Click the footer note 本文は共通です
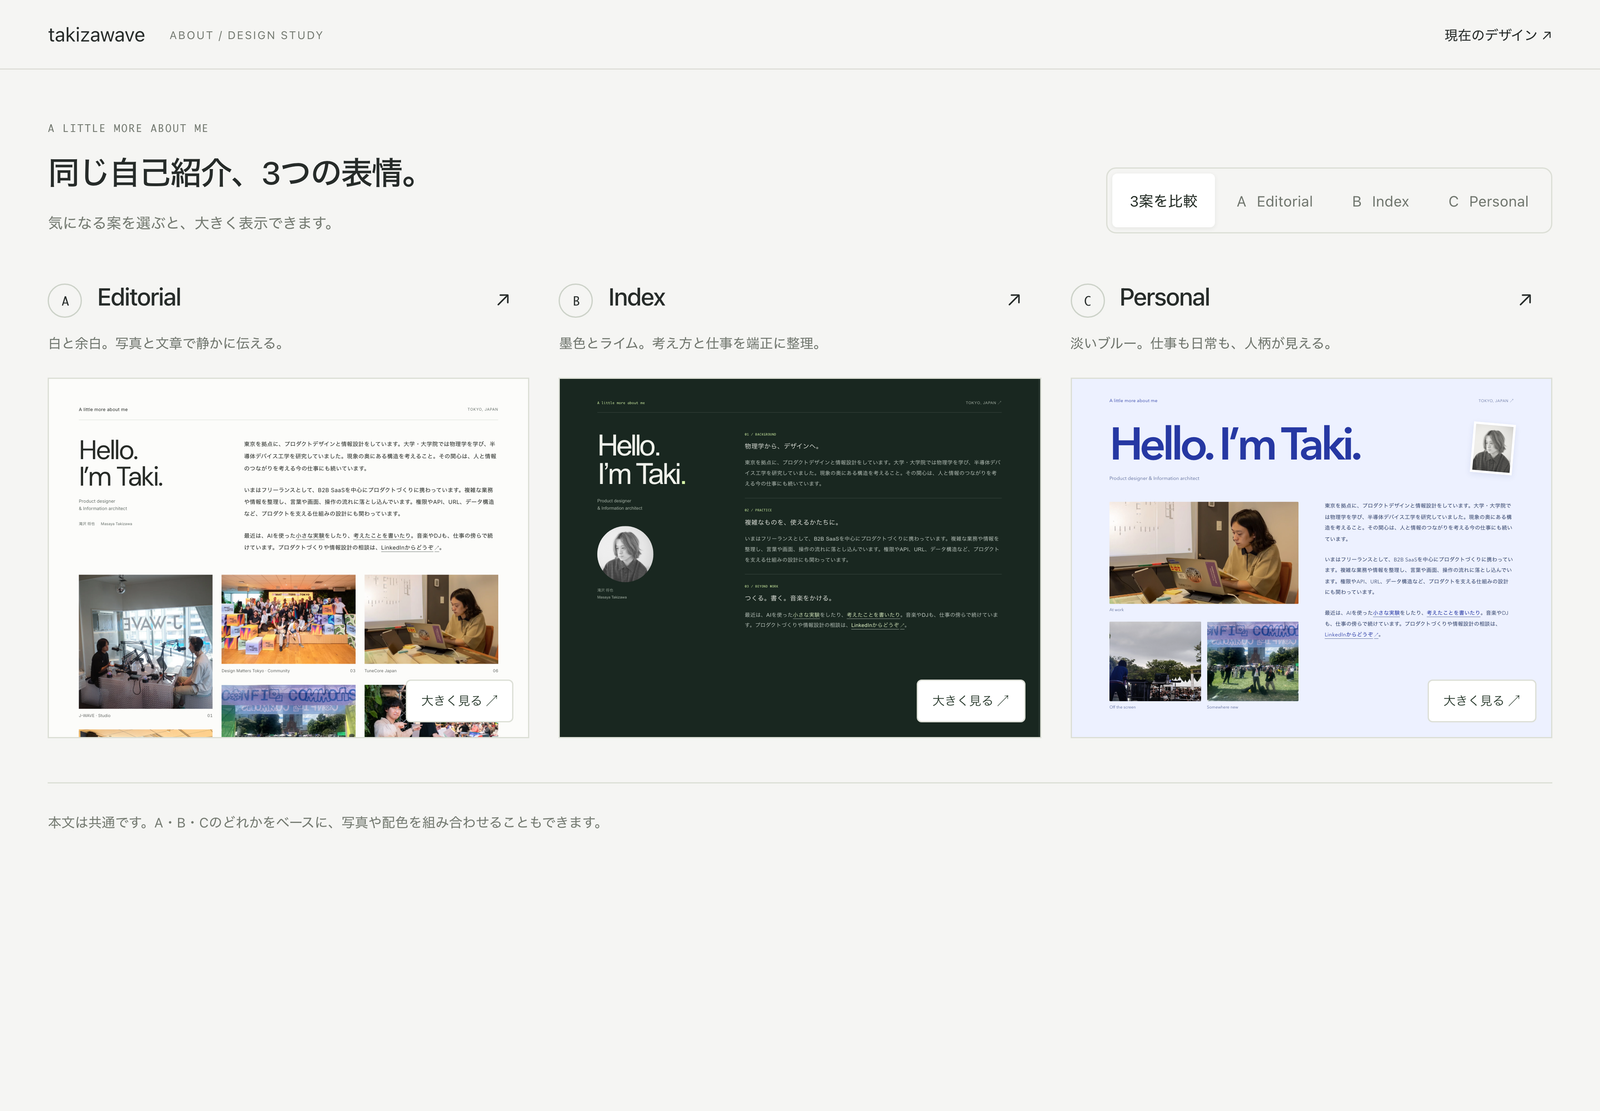The image size is (1600, 1111). tap(327, 823)
